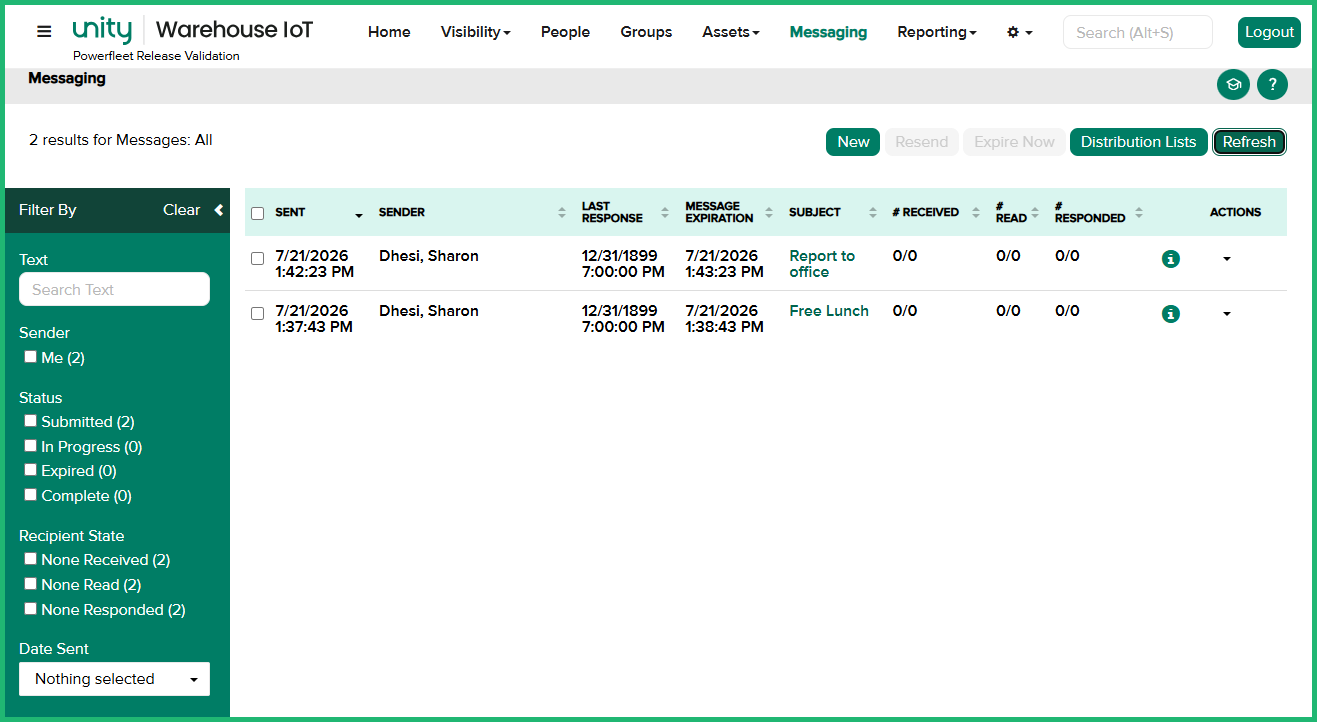1317x722 pixels.
Task: Open the hamburger navigation menu
Action: pos(44,31)
